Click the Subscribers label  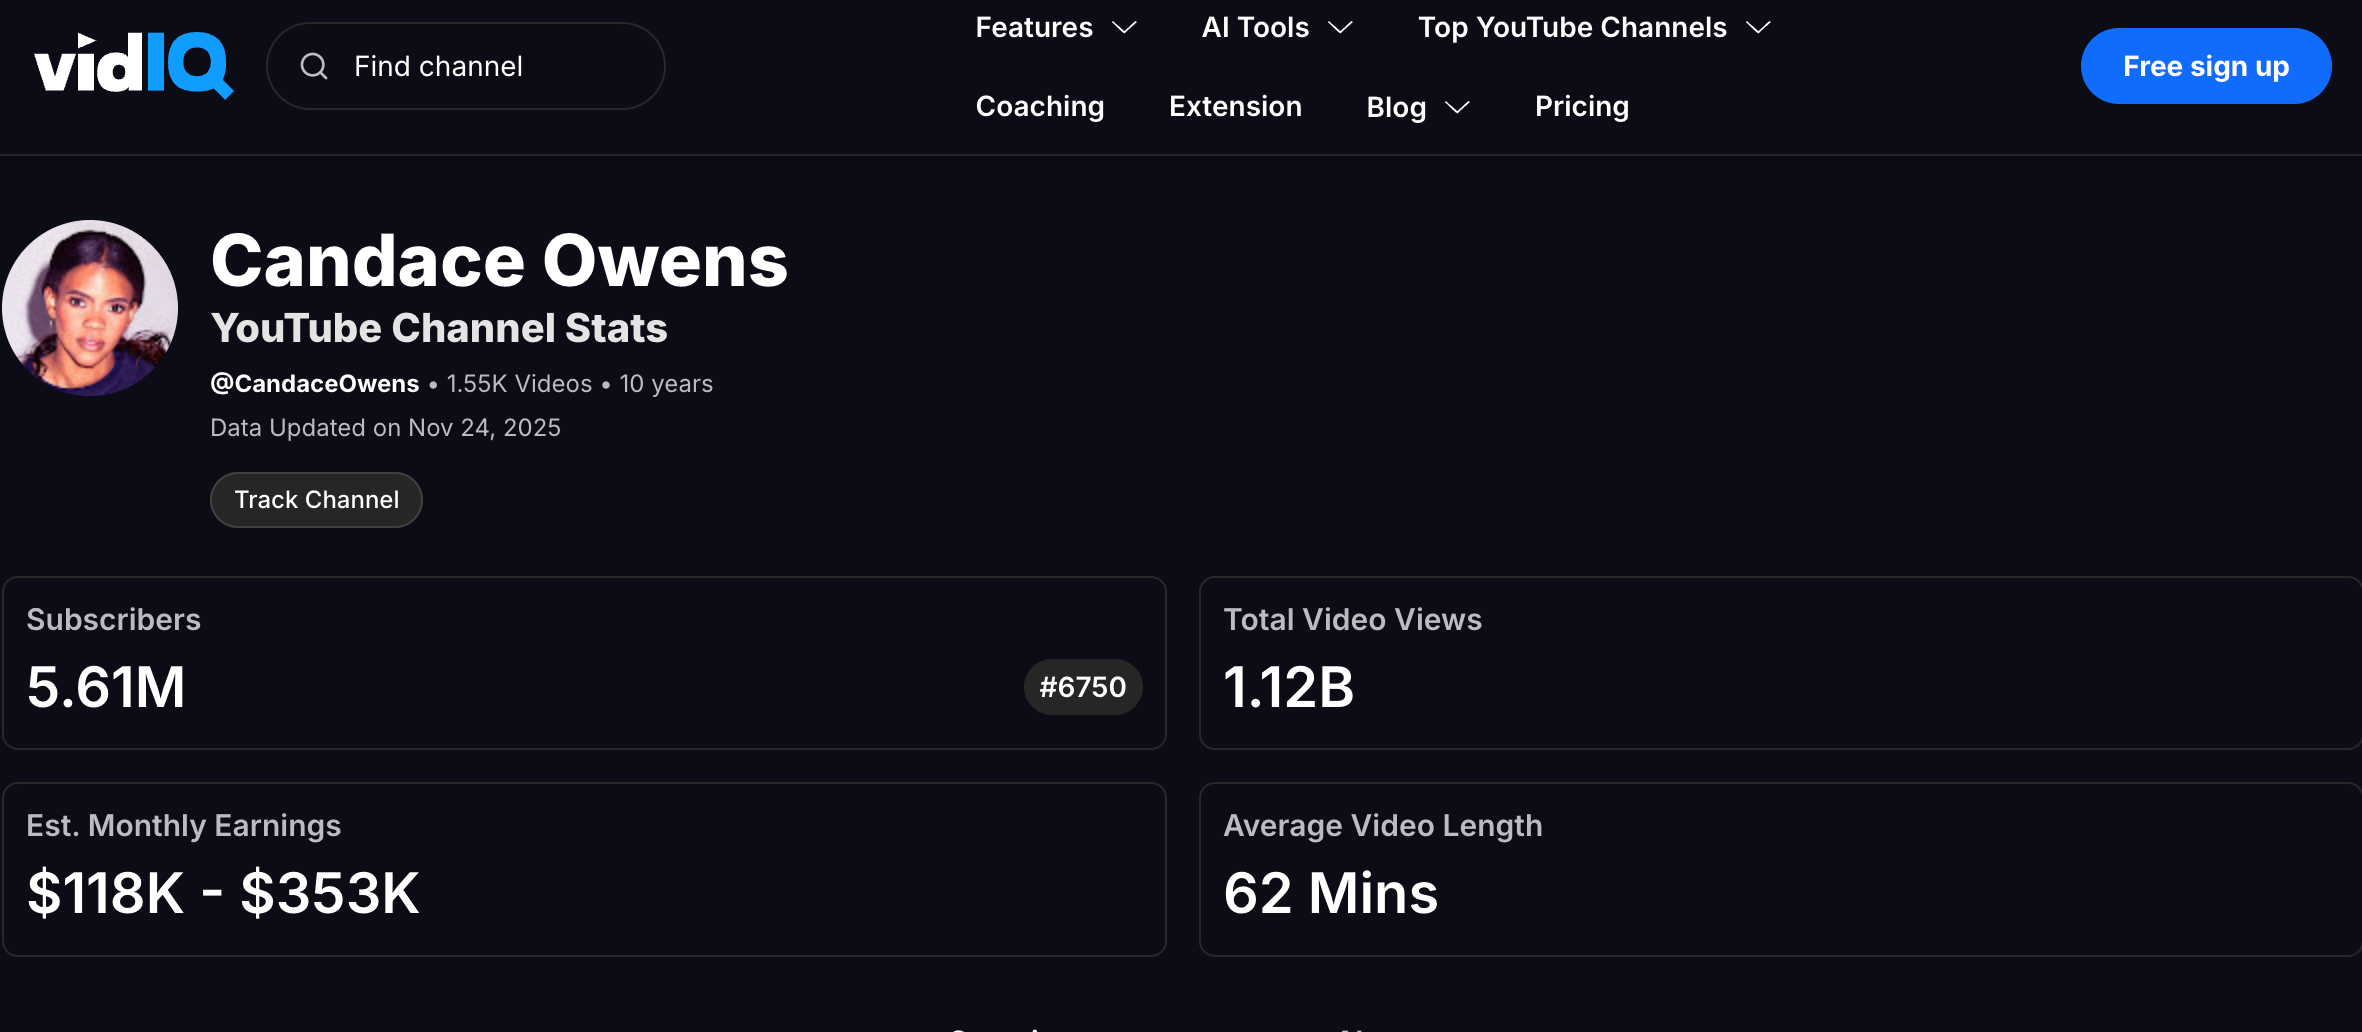click(114, 620)
